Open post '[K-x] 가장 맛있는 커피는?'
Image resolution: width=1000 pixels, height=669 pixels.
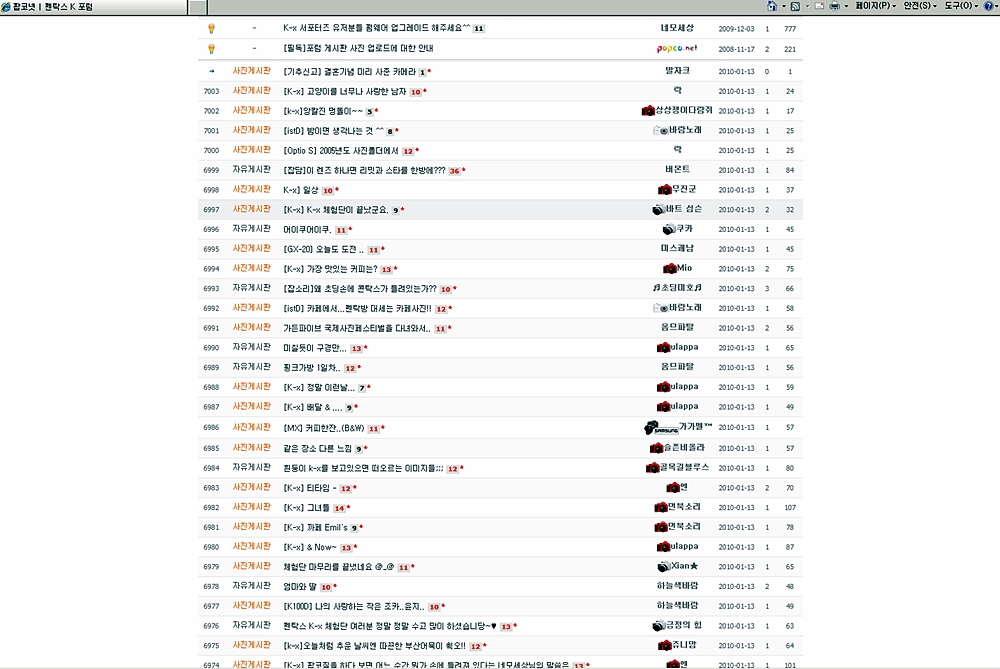[330, 269]
